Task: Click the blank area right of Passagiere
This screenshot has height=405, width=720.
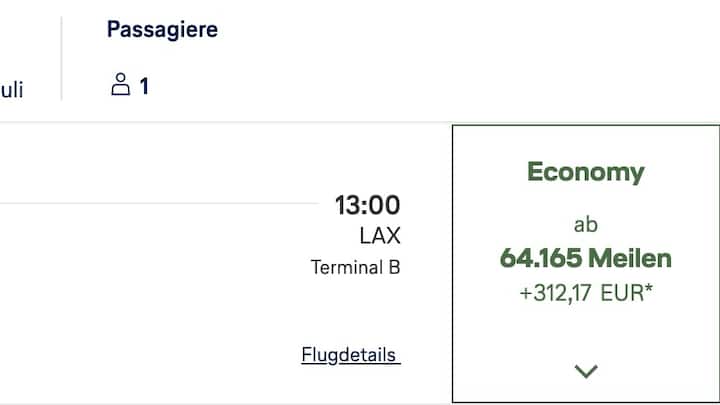Action: click(459, 55)
